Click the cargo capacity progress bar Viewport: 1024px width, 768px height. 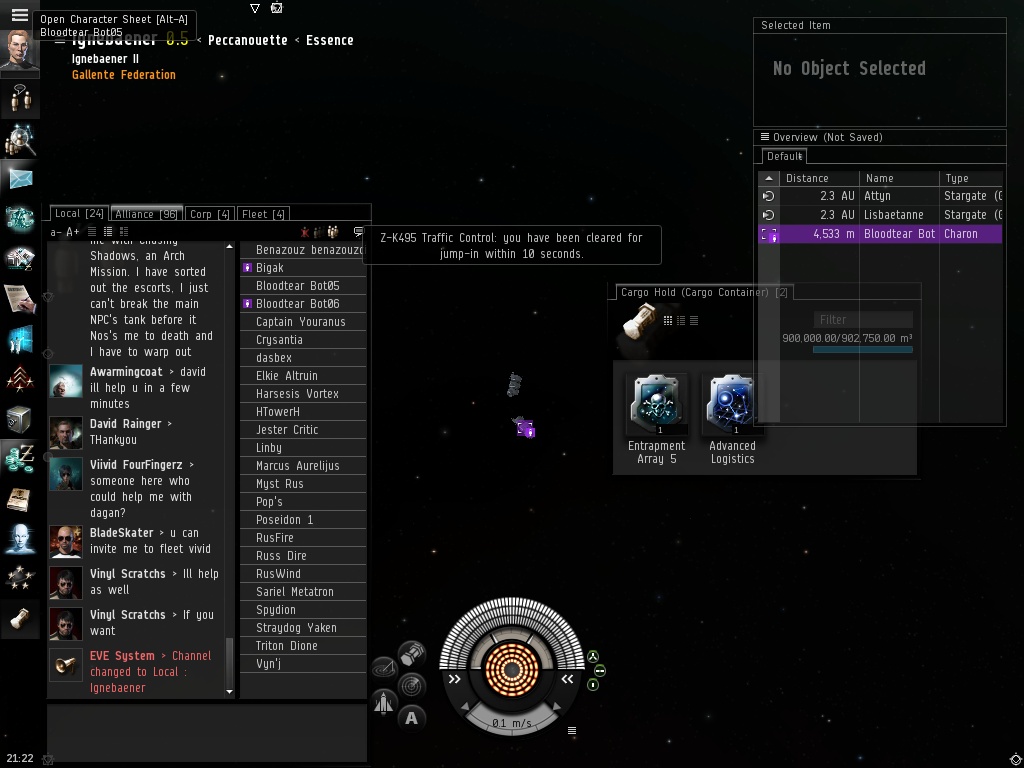(x=863, y=349)
